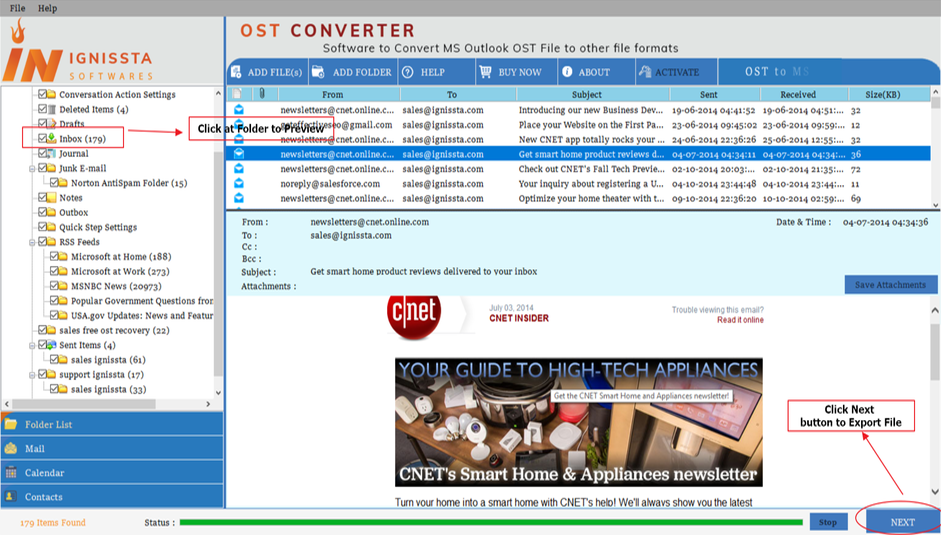Open the Calendar icon in sidebar
This screenshot has width=941, height=535.
(10, 473)
